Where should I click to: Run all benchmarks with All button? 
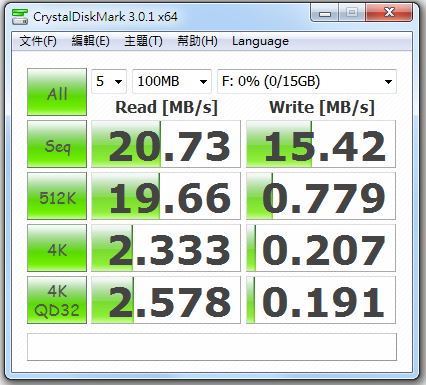57,92
